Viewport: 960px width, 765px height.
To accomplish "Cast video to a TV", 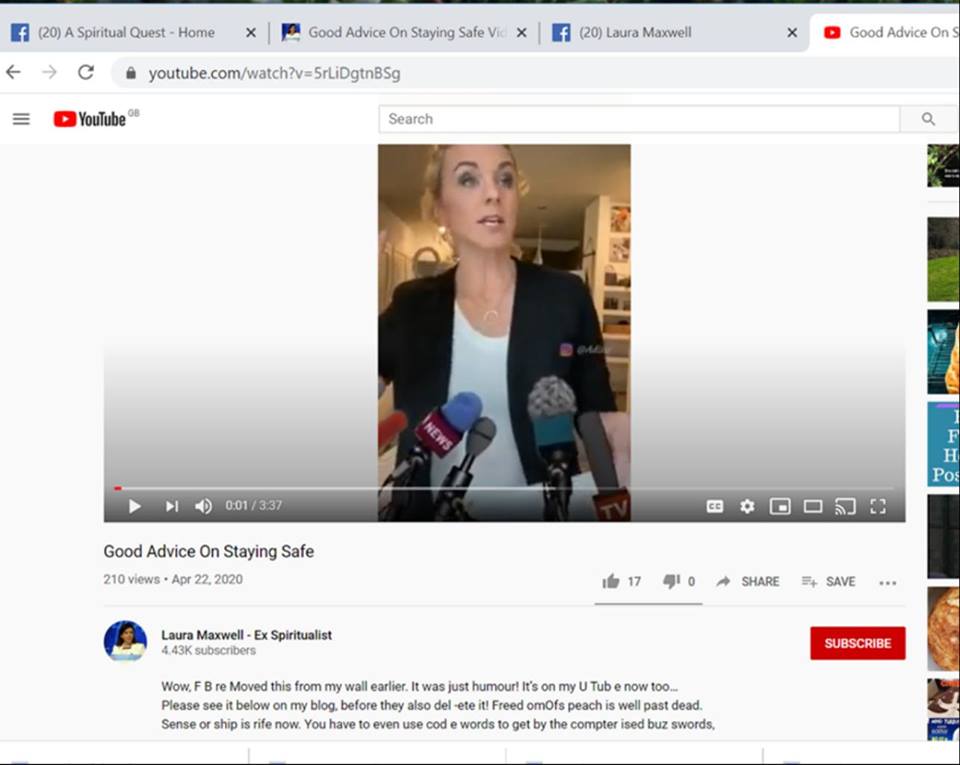I will click(845, 506).
